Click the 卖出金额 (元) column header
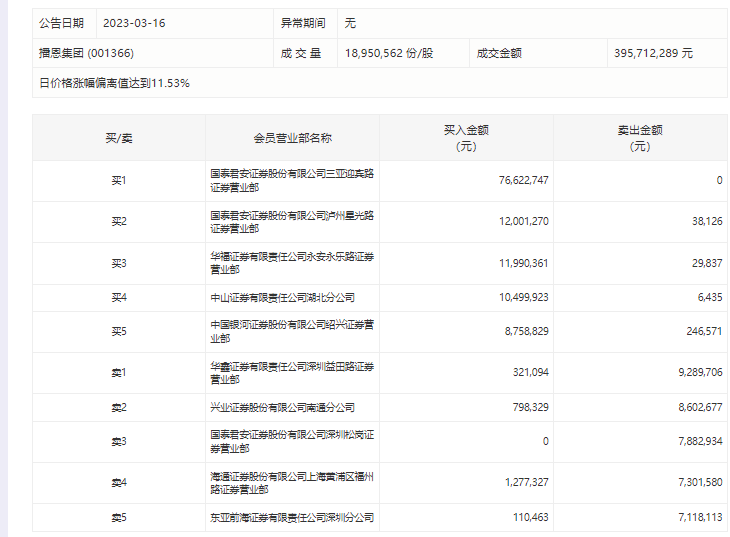The width and height of the screenshot is (730, 537). coord(640,138)
